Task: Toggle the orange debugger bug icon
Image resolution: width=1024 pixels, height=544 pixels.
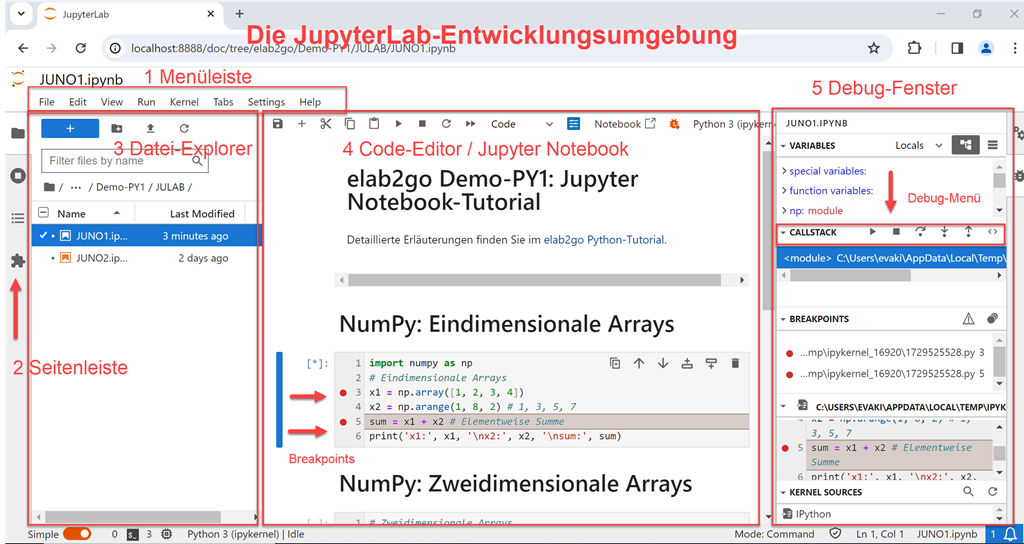Action: click(x=675, y=123)
